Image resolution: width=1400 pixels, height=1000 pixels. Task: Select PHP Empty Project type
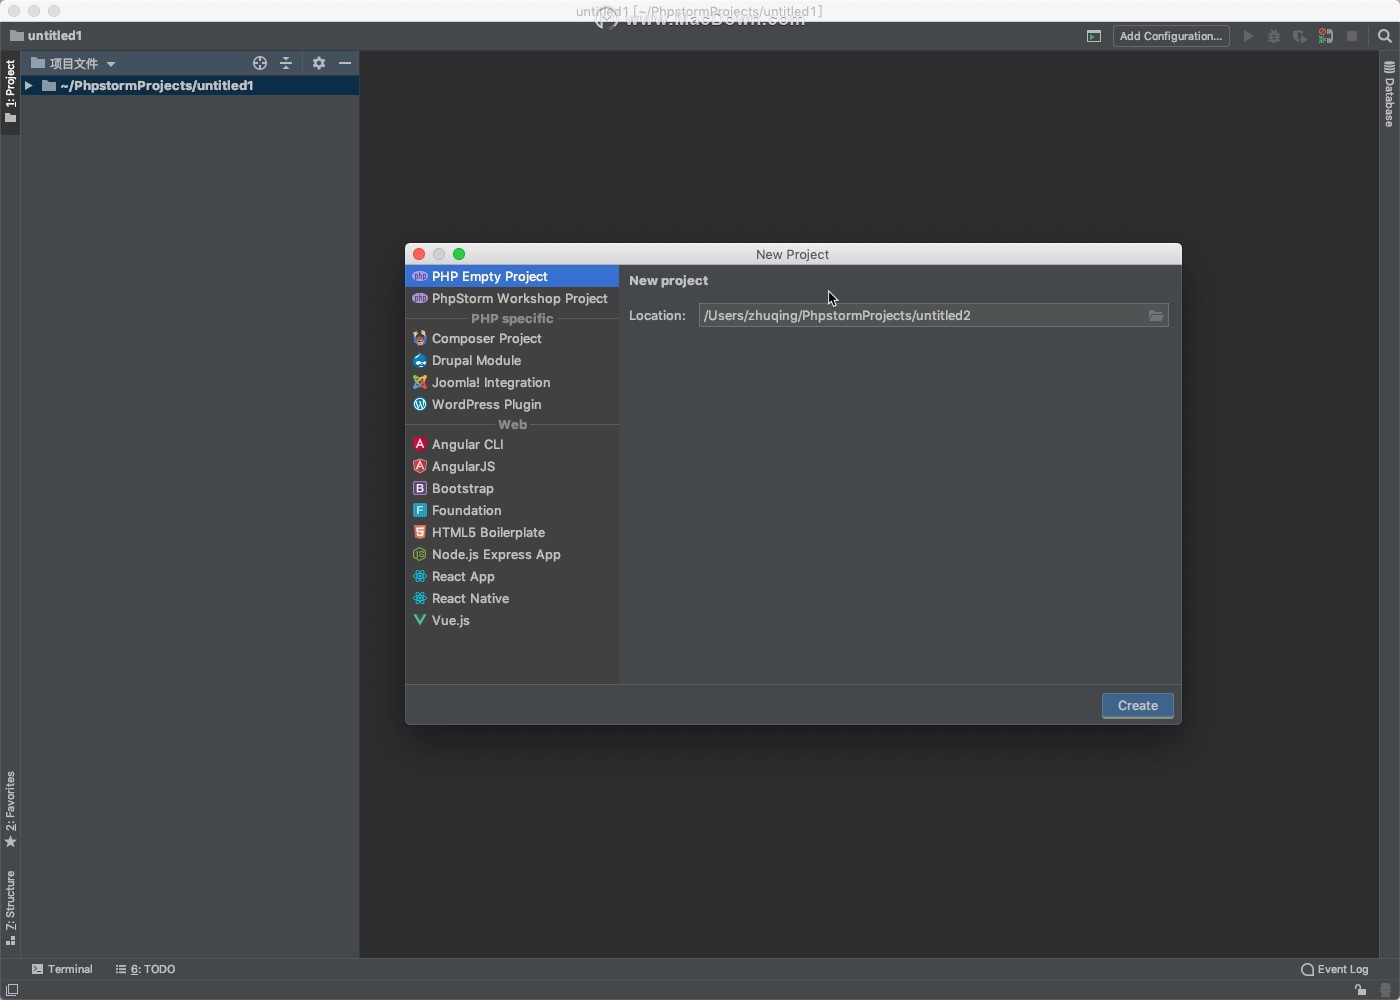512,276
